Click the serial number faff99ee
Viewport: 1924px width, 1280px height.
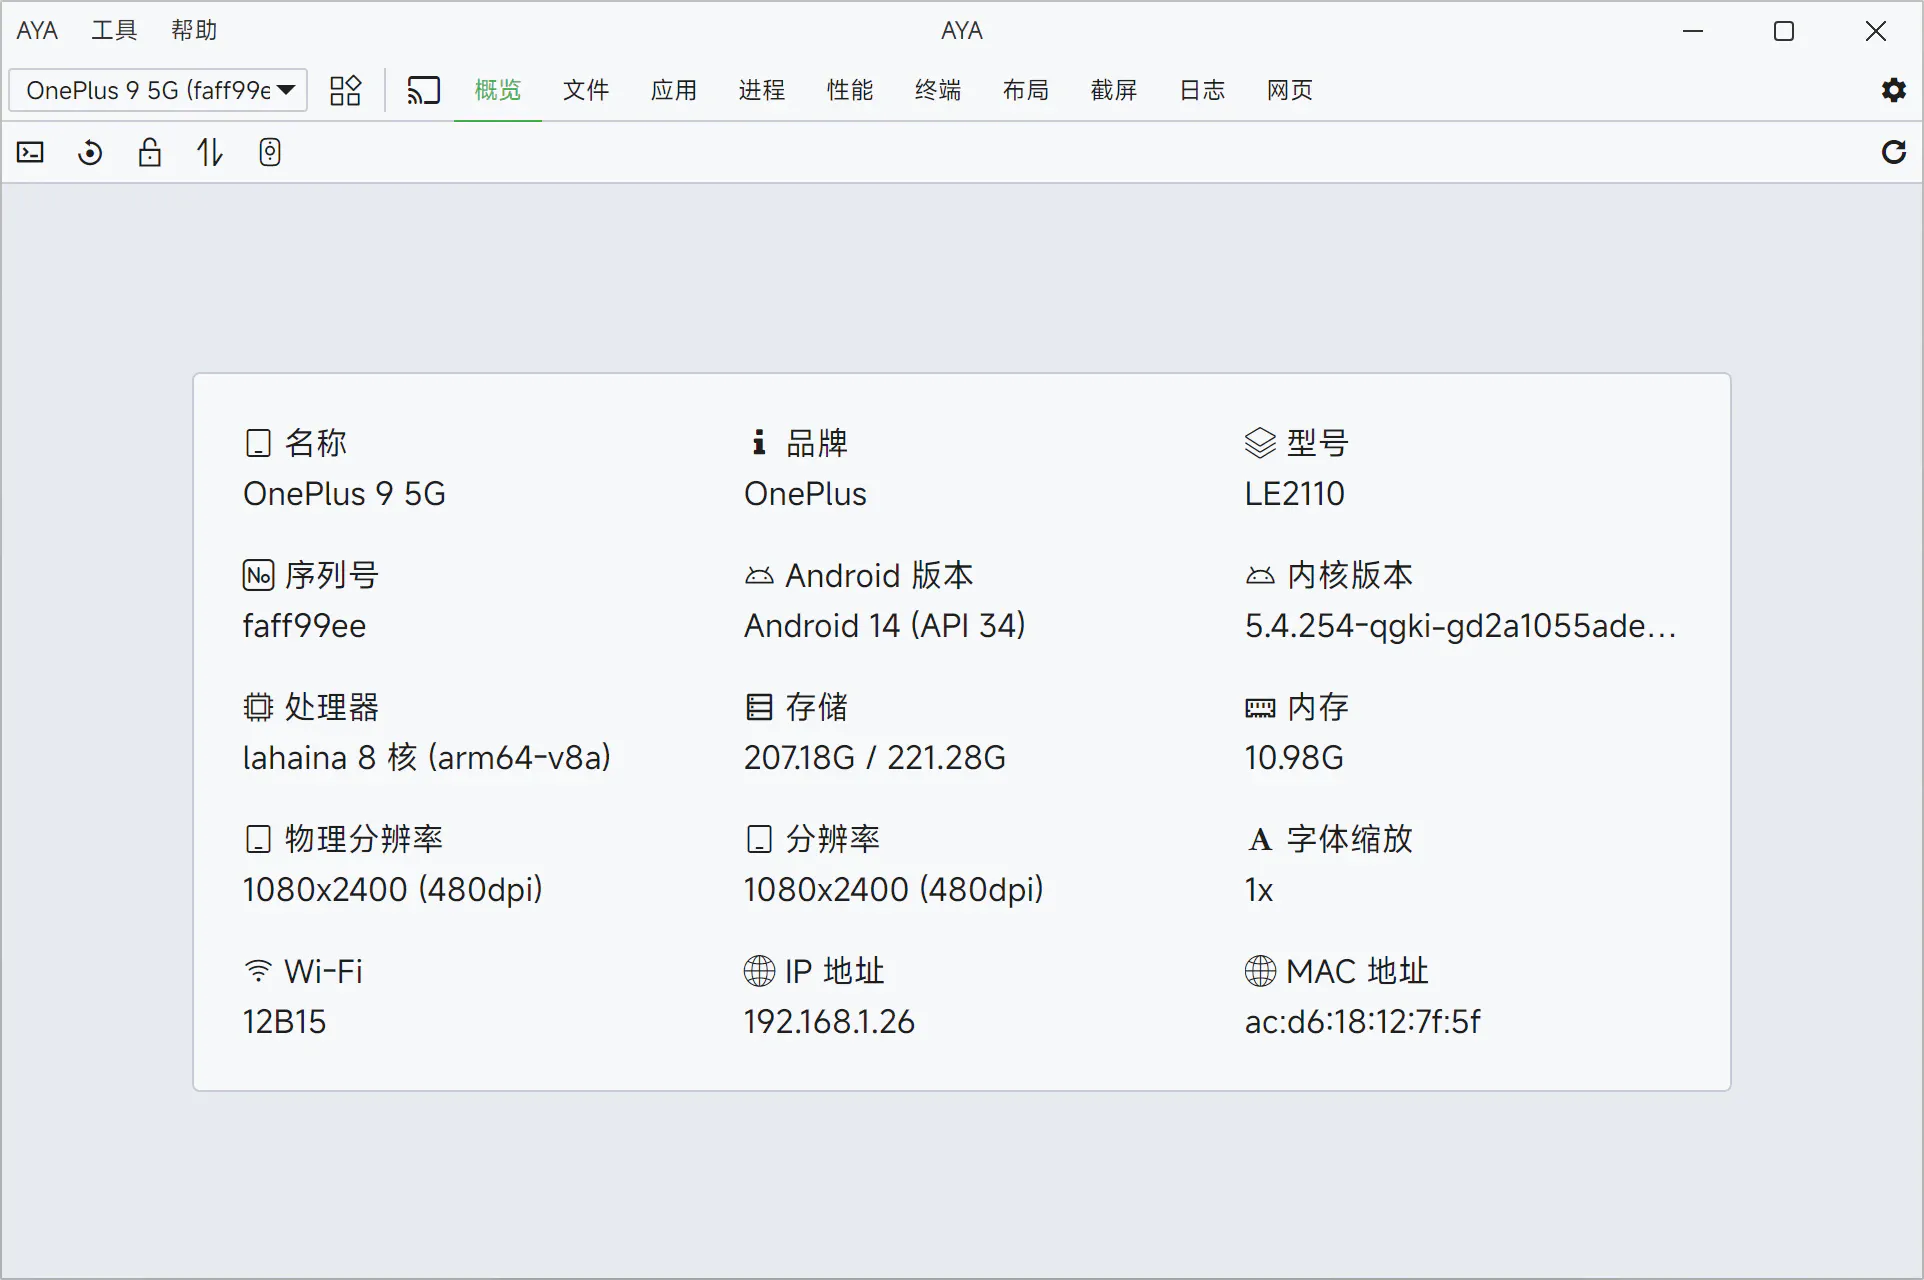coord(304,626)
